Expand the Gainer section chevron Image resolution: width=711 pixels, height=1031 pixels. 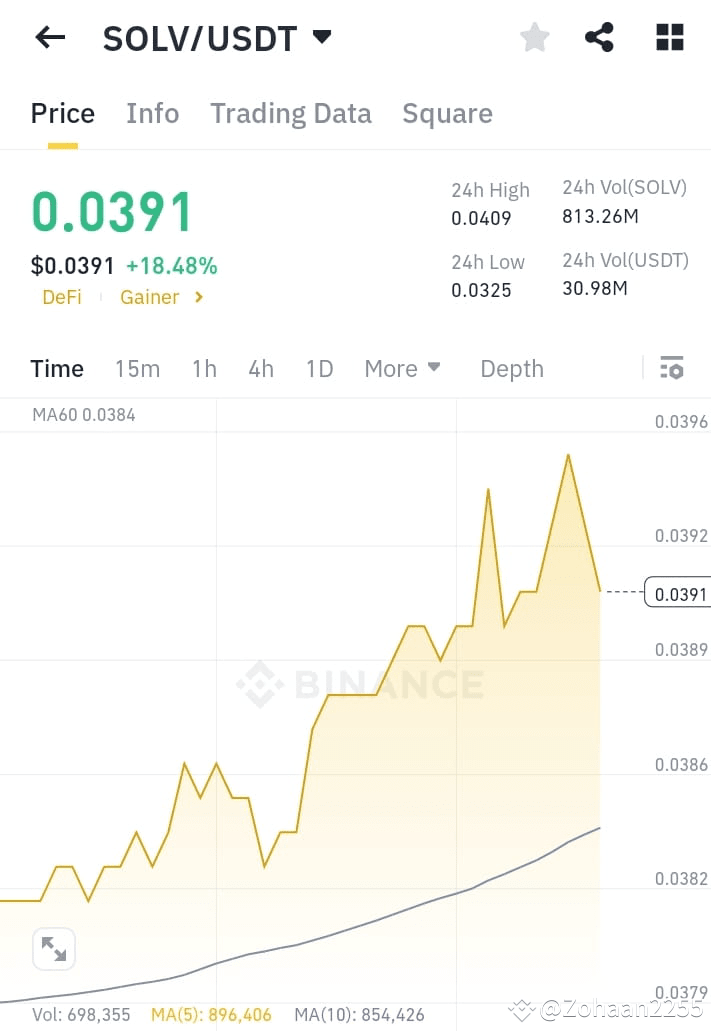click(196, 296)
